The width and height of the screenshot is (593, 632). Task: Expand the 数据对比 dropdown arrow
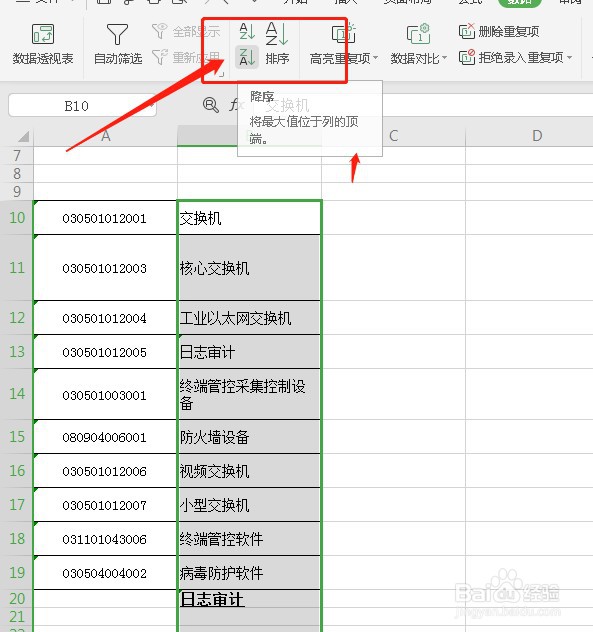(x=444, y=58)
